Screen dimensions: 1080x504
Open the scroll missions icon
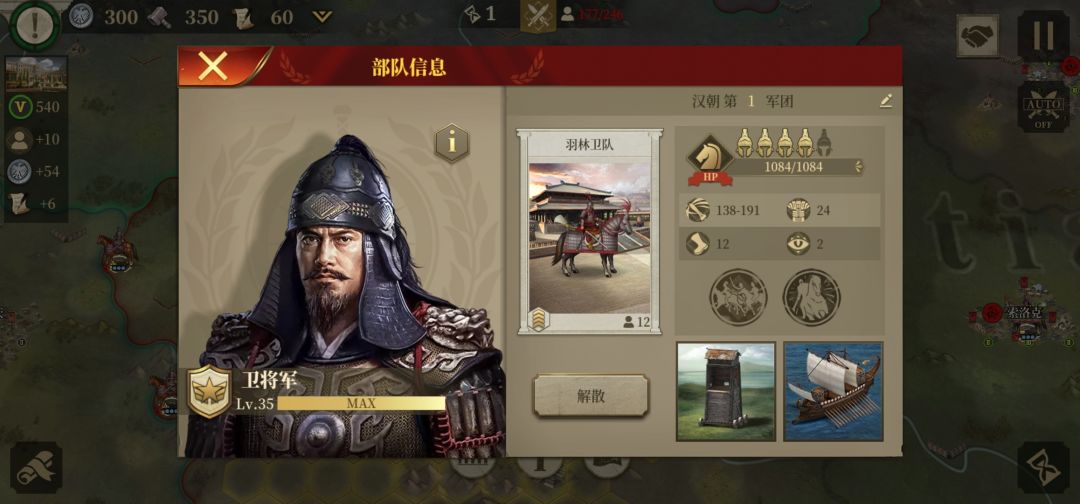(36, 468)
